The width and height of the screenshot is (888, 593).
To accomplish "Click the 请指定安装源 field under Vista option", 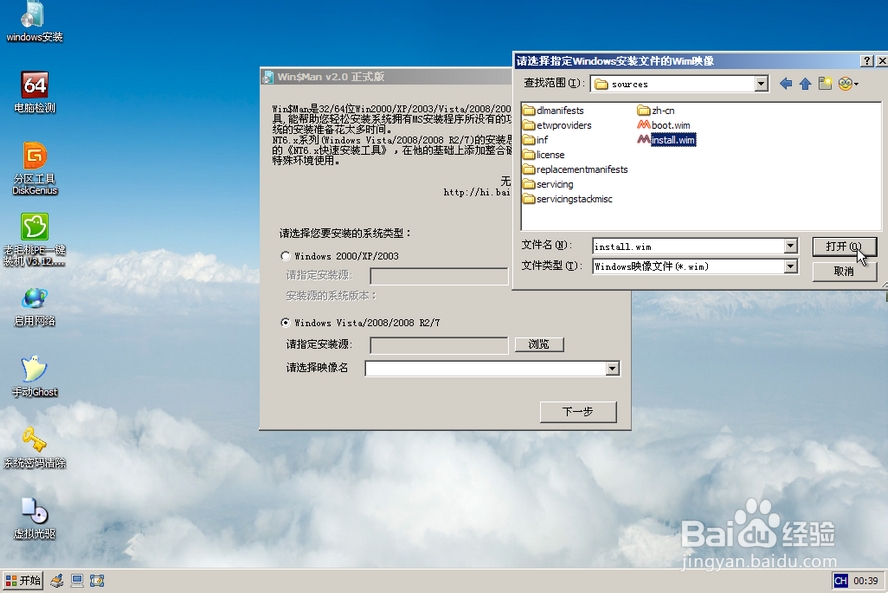I will [x=439, y=344].
